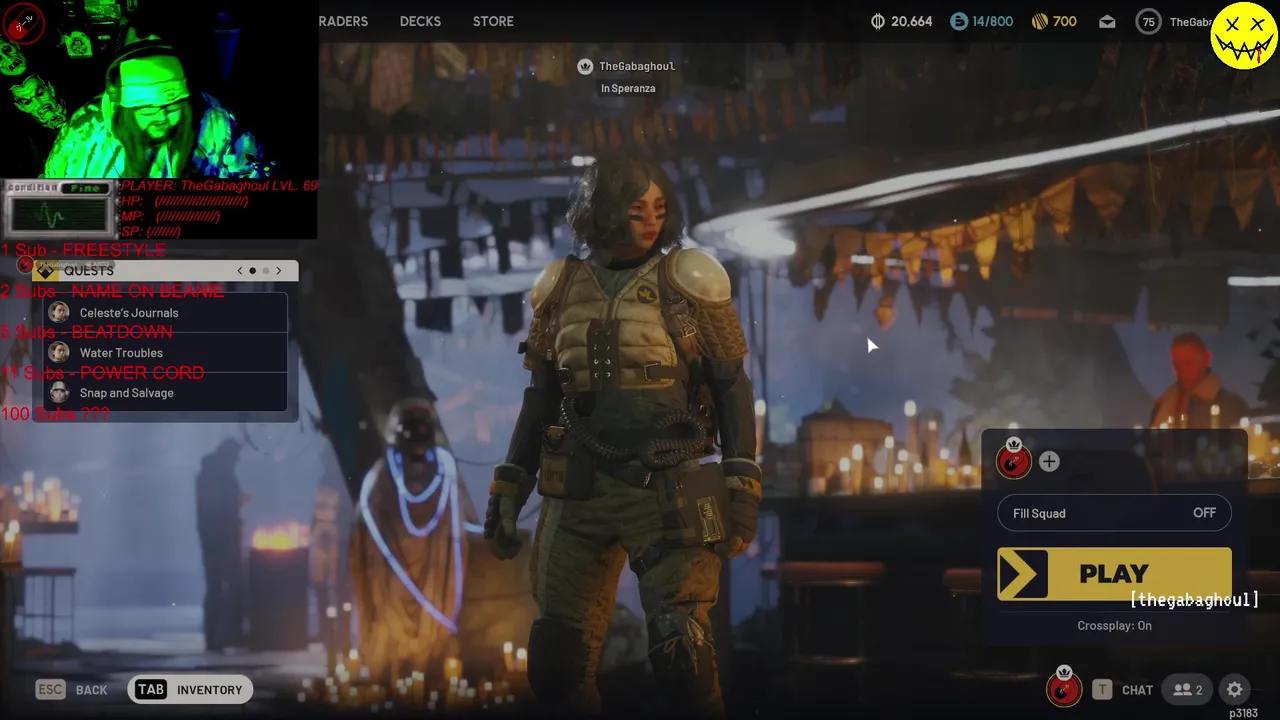Screen dimensions: 1280x720
Task: Start matchmaking with the PLAY button
Action: coord(1114,574)
